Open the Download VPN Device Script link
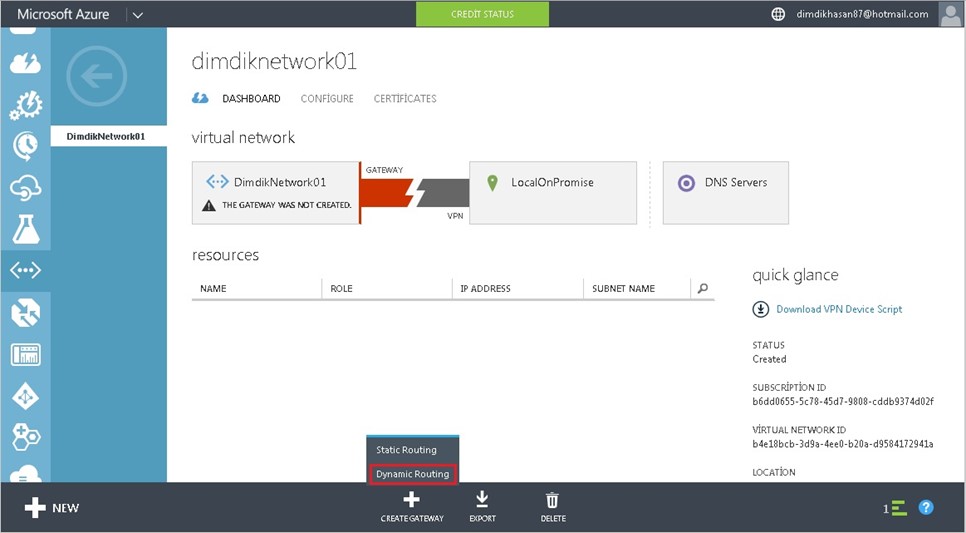Screen dimensions: 966x533 [838, 309]
